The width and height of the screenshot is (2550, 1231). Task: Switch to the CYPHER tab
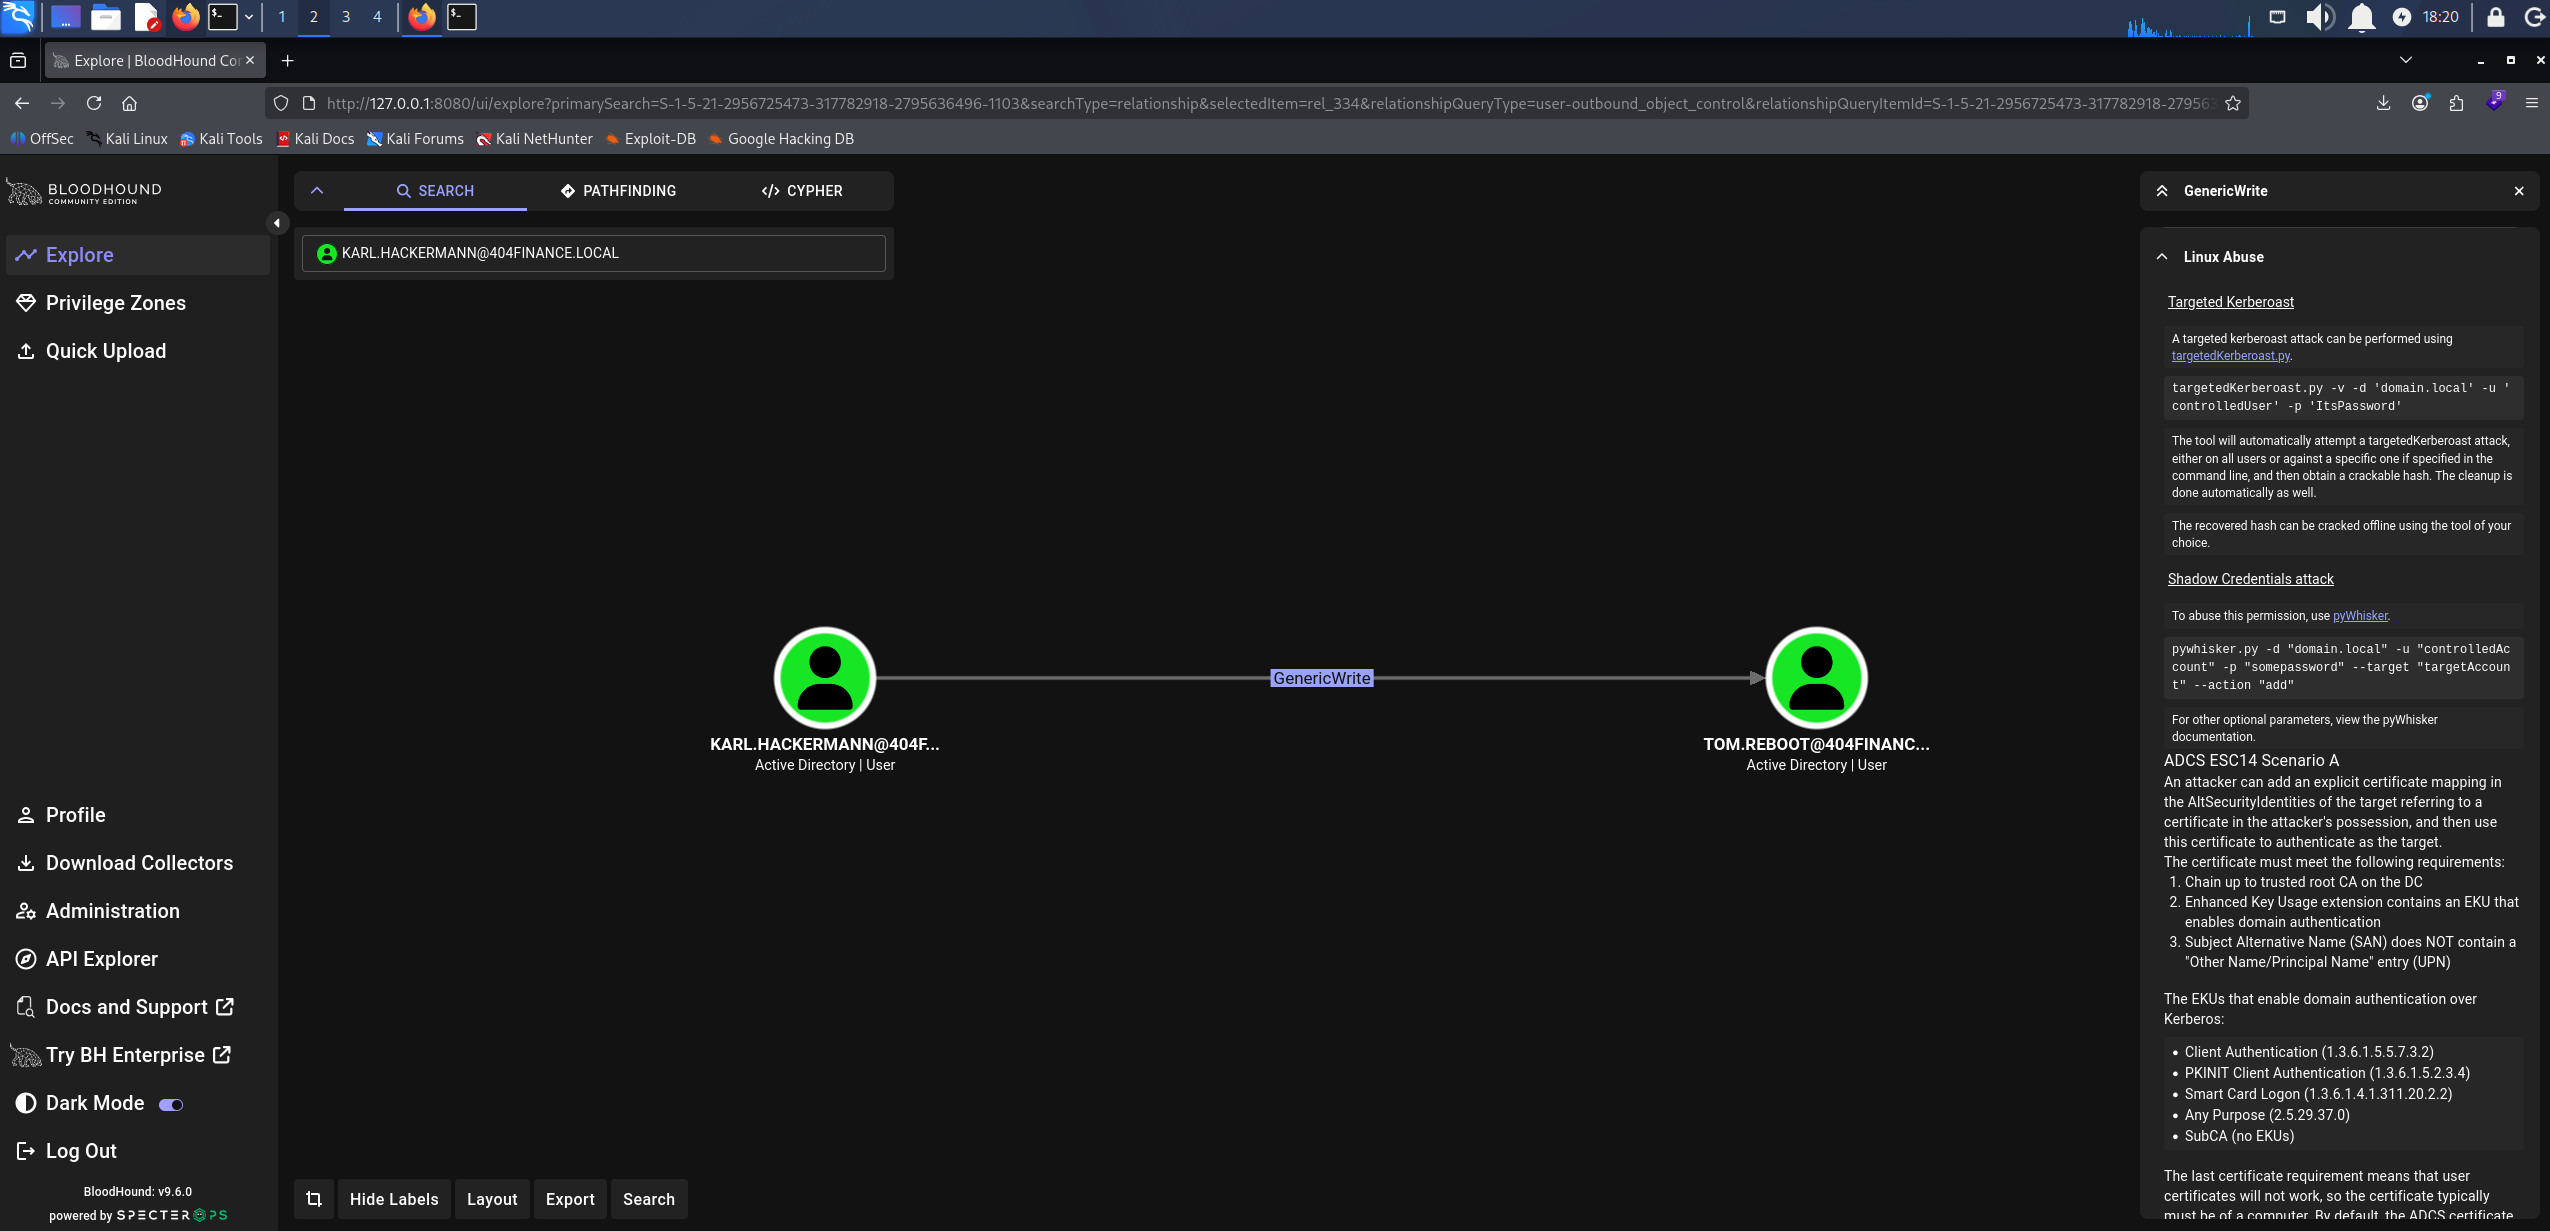(x=801, y=191)
